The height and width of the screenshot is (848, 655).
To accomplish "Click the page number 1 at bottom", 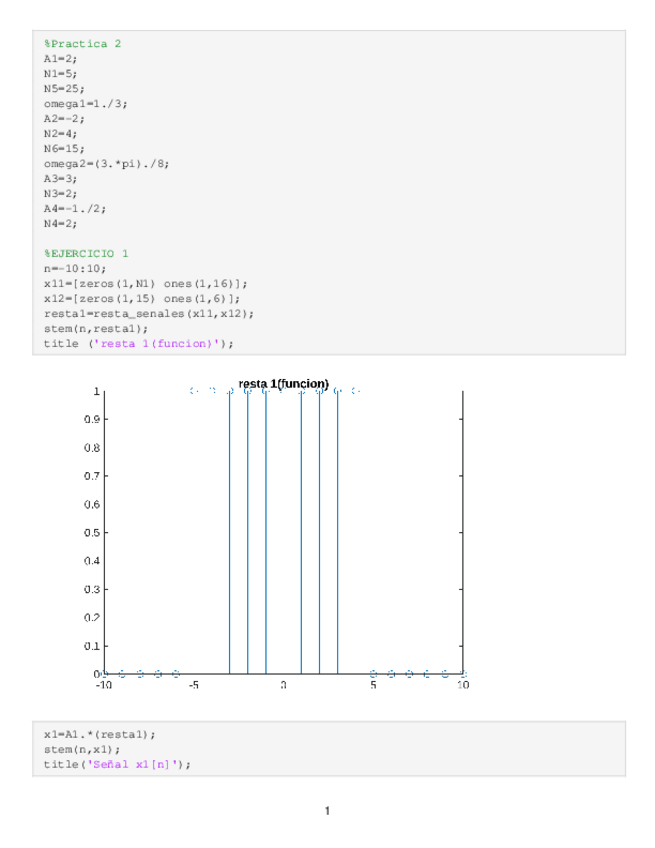I will click(x=327, y=810).
